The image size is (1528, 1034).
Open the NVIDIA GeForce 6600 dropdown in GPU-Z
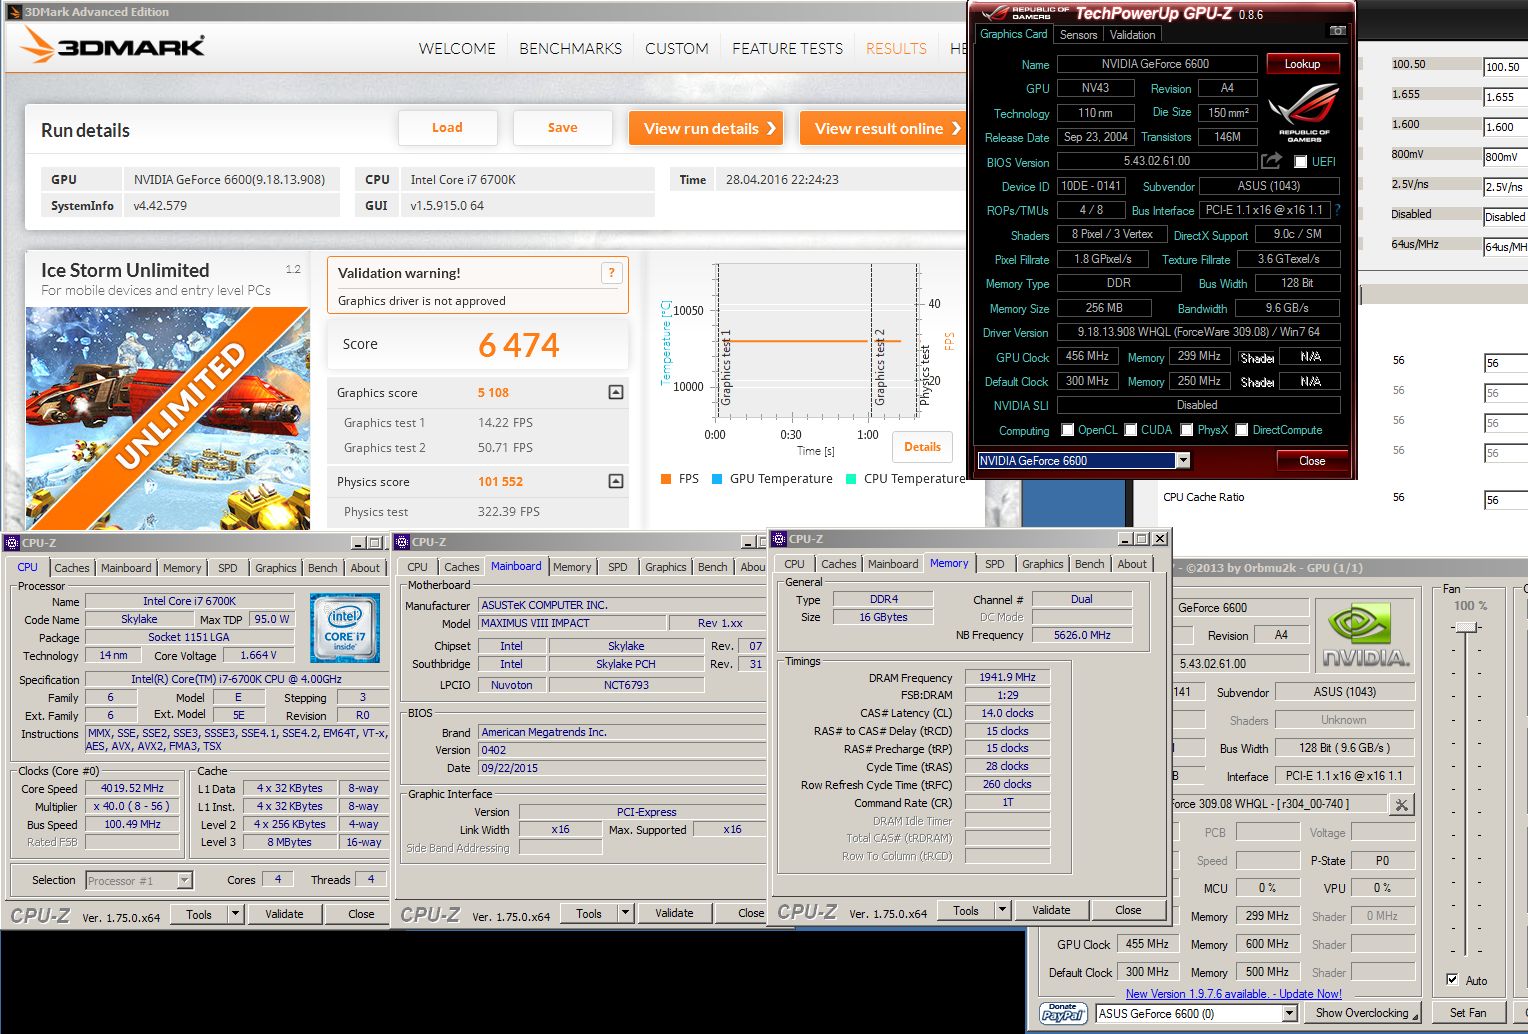coord(1183,461)
